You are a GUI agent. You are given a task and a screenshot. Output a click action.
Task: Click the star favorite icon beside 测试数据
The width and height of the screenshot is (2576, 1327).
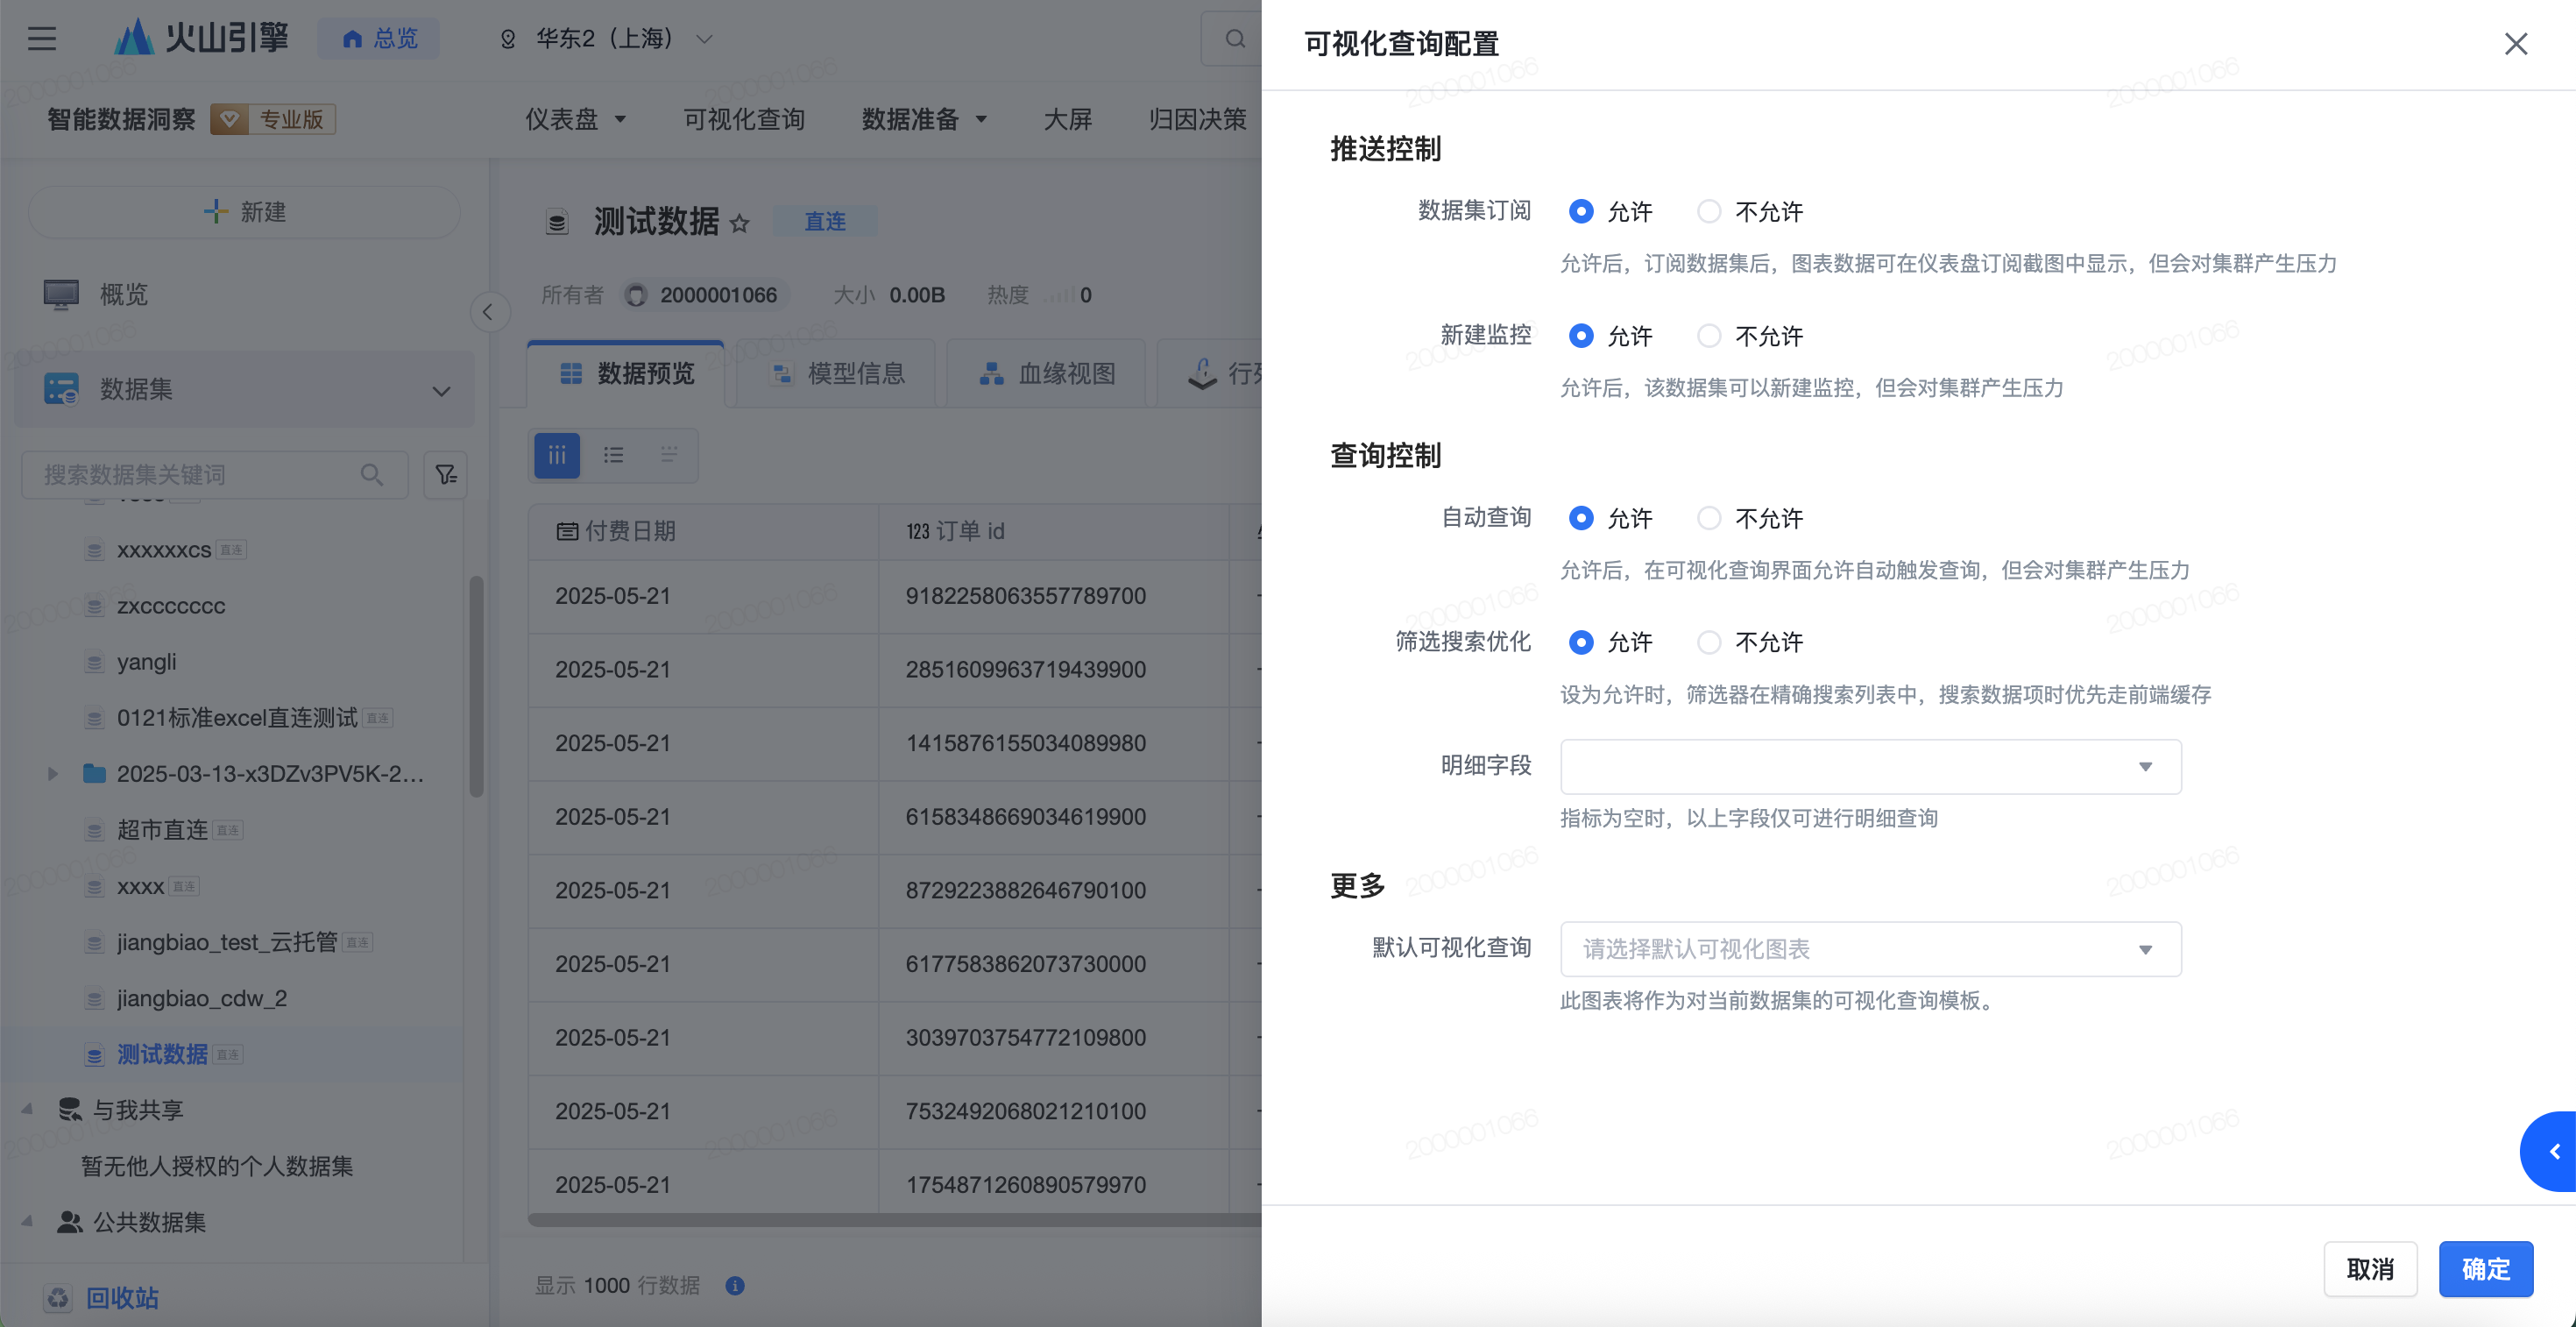739,223
